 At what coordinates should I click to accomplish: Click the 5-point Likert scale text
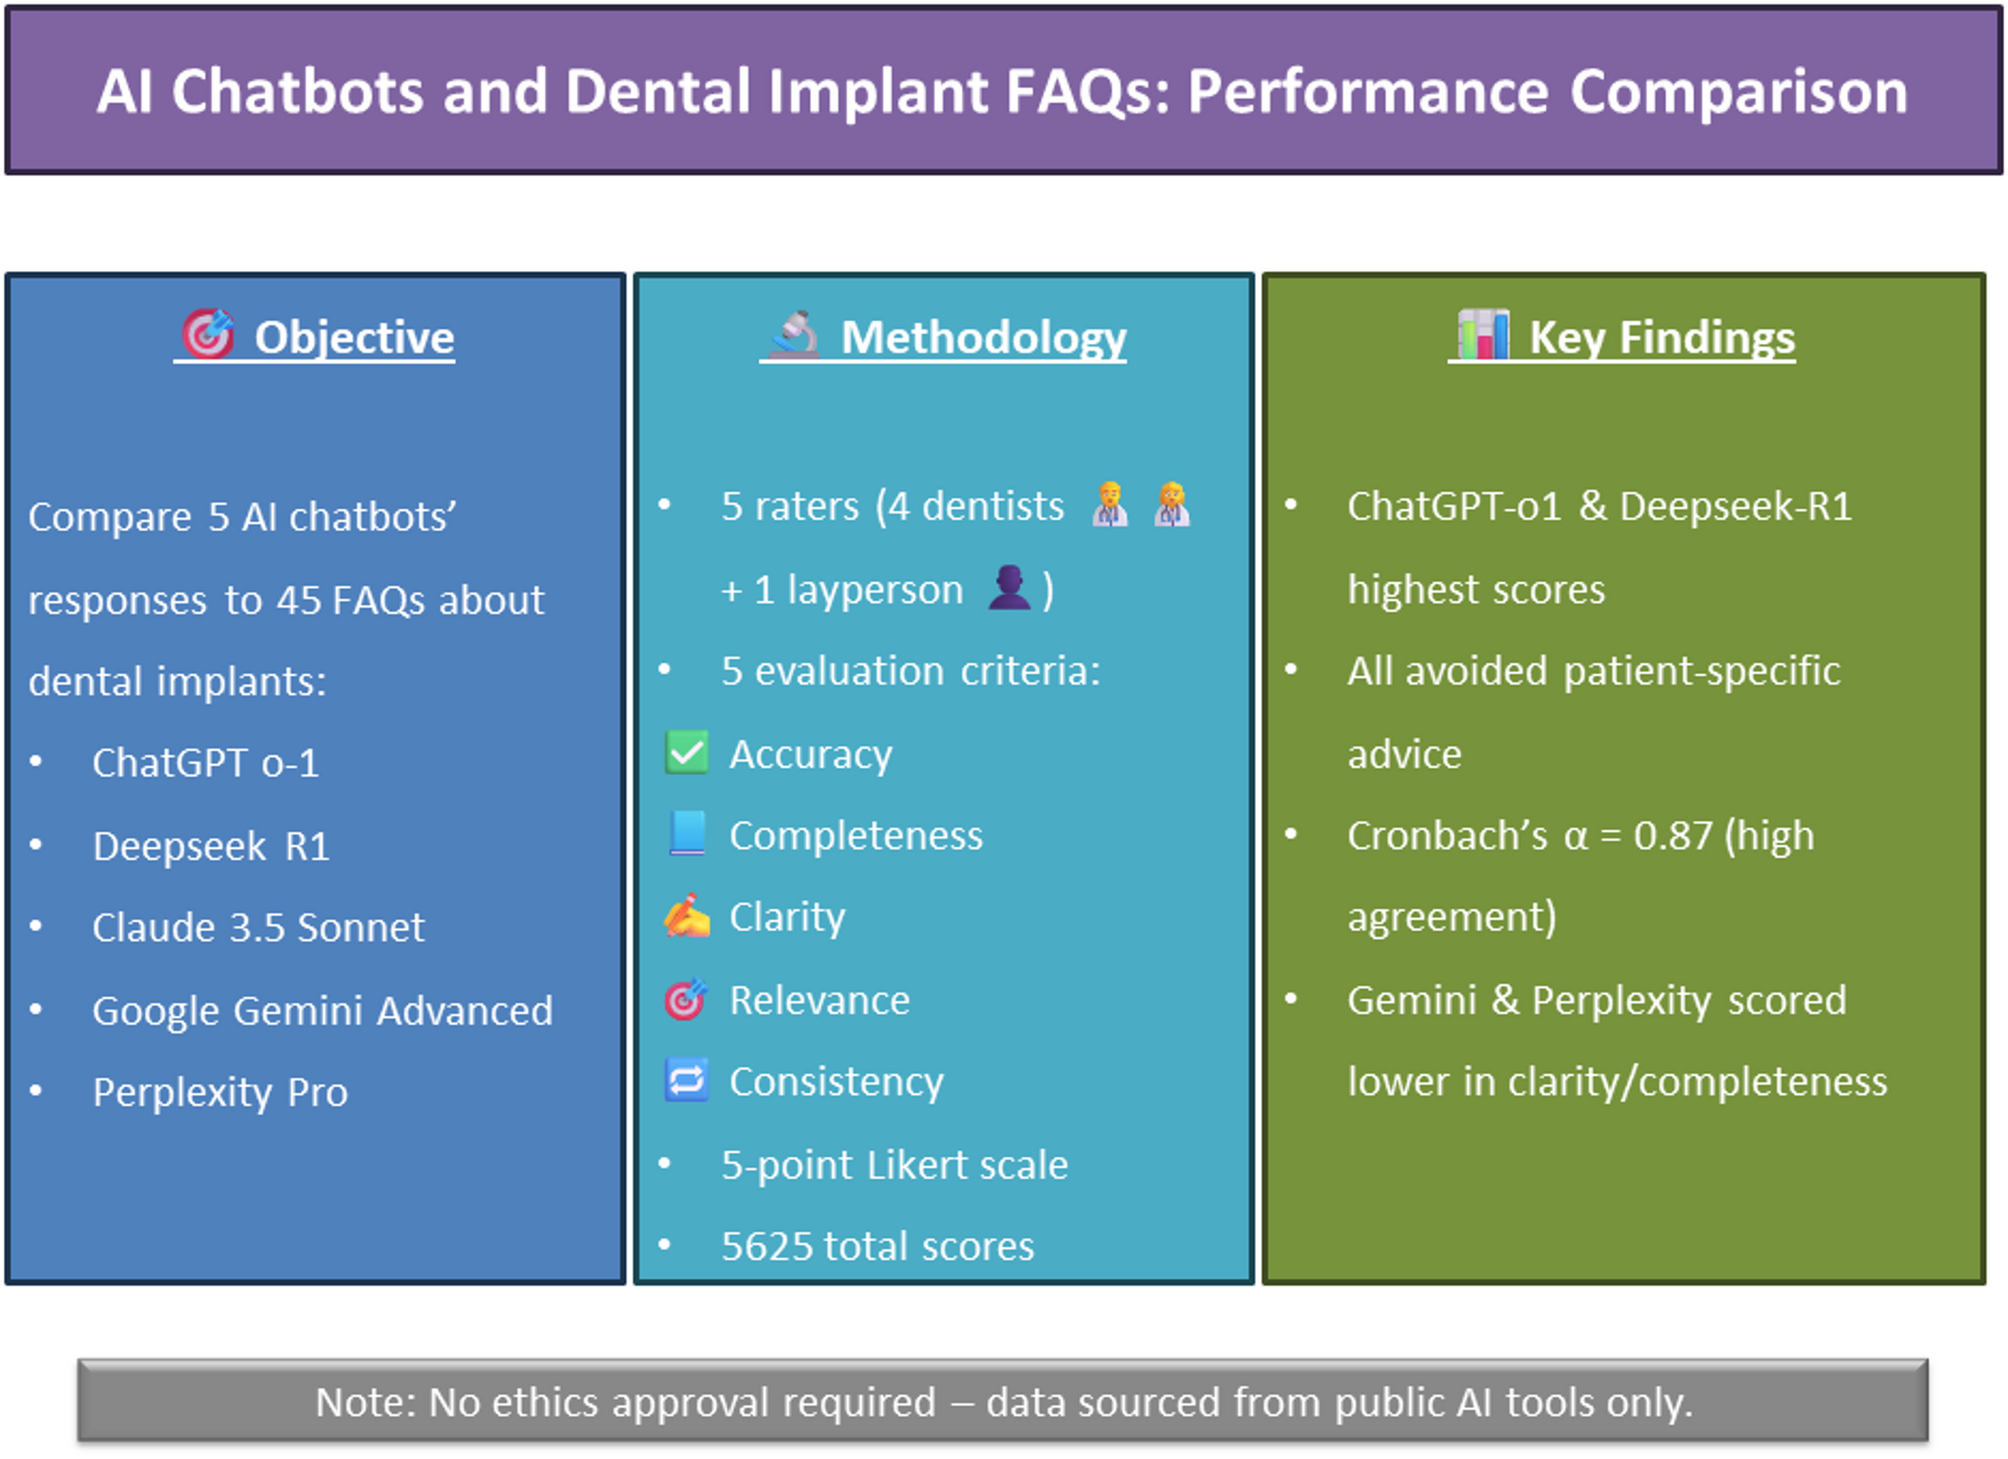click(x=894, y=1165)
